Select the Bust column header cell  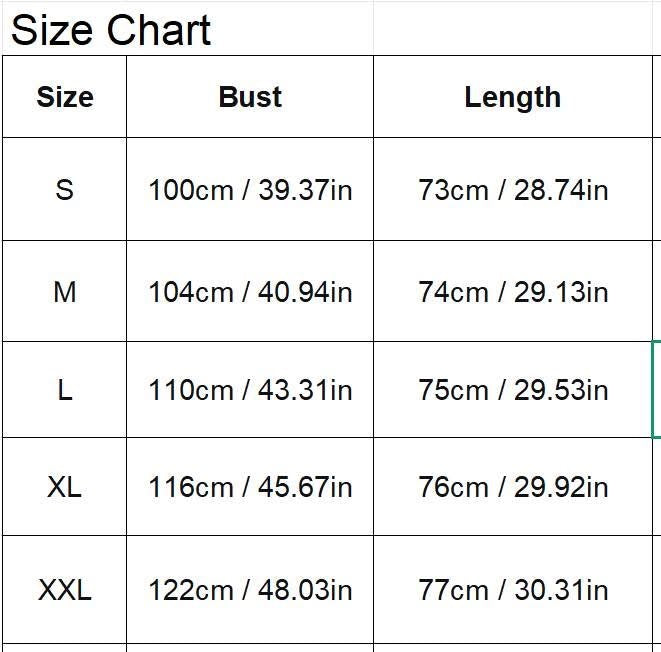coord(250,97)
